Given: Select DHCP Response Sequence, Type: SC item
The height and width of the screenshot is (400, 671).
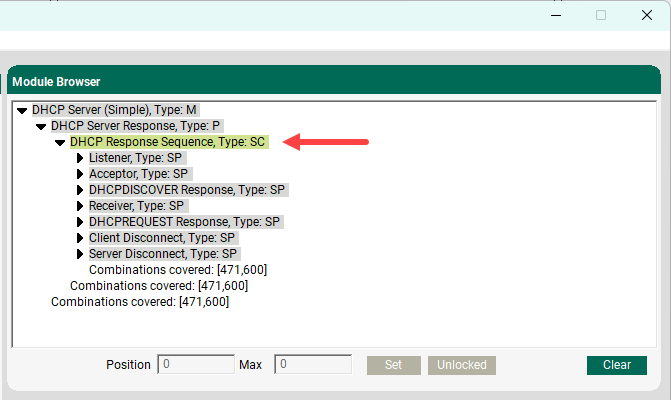Looking at the screenshot, I should click(x=167, y=142).
